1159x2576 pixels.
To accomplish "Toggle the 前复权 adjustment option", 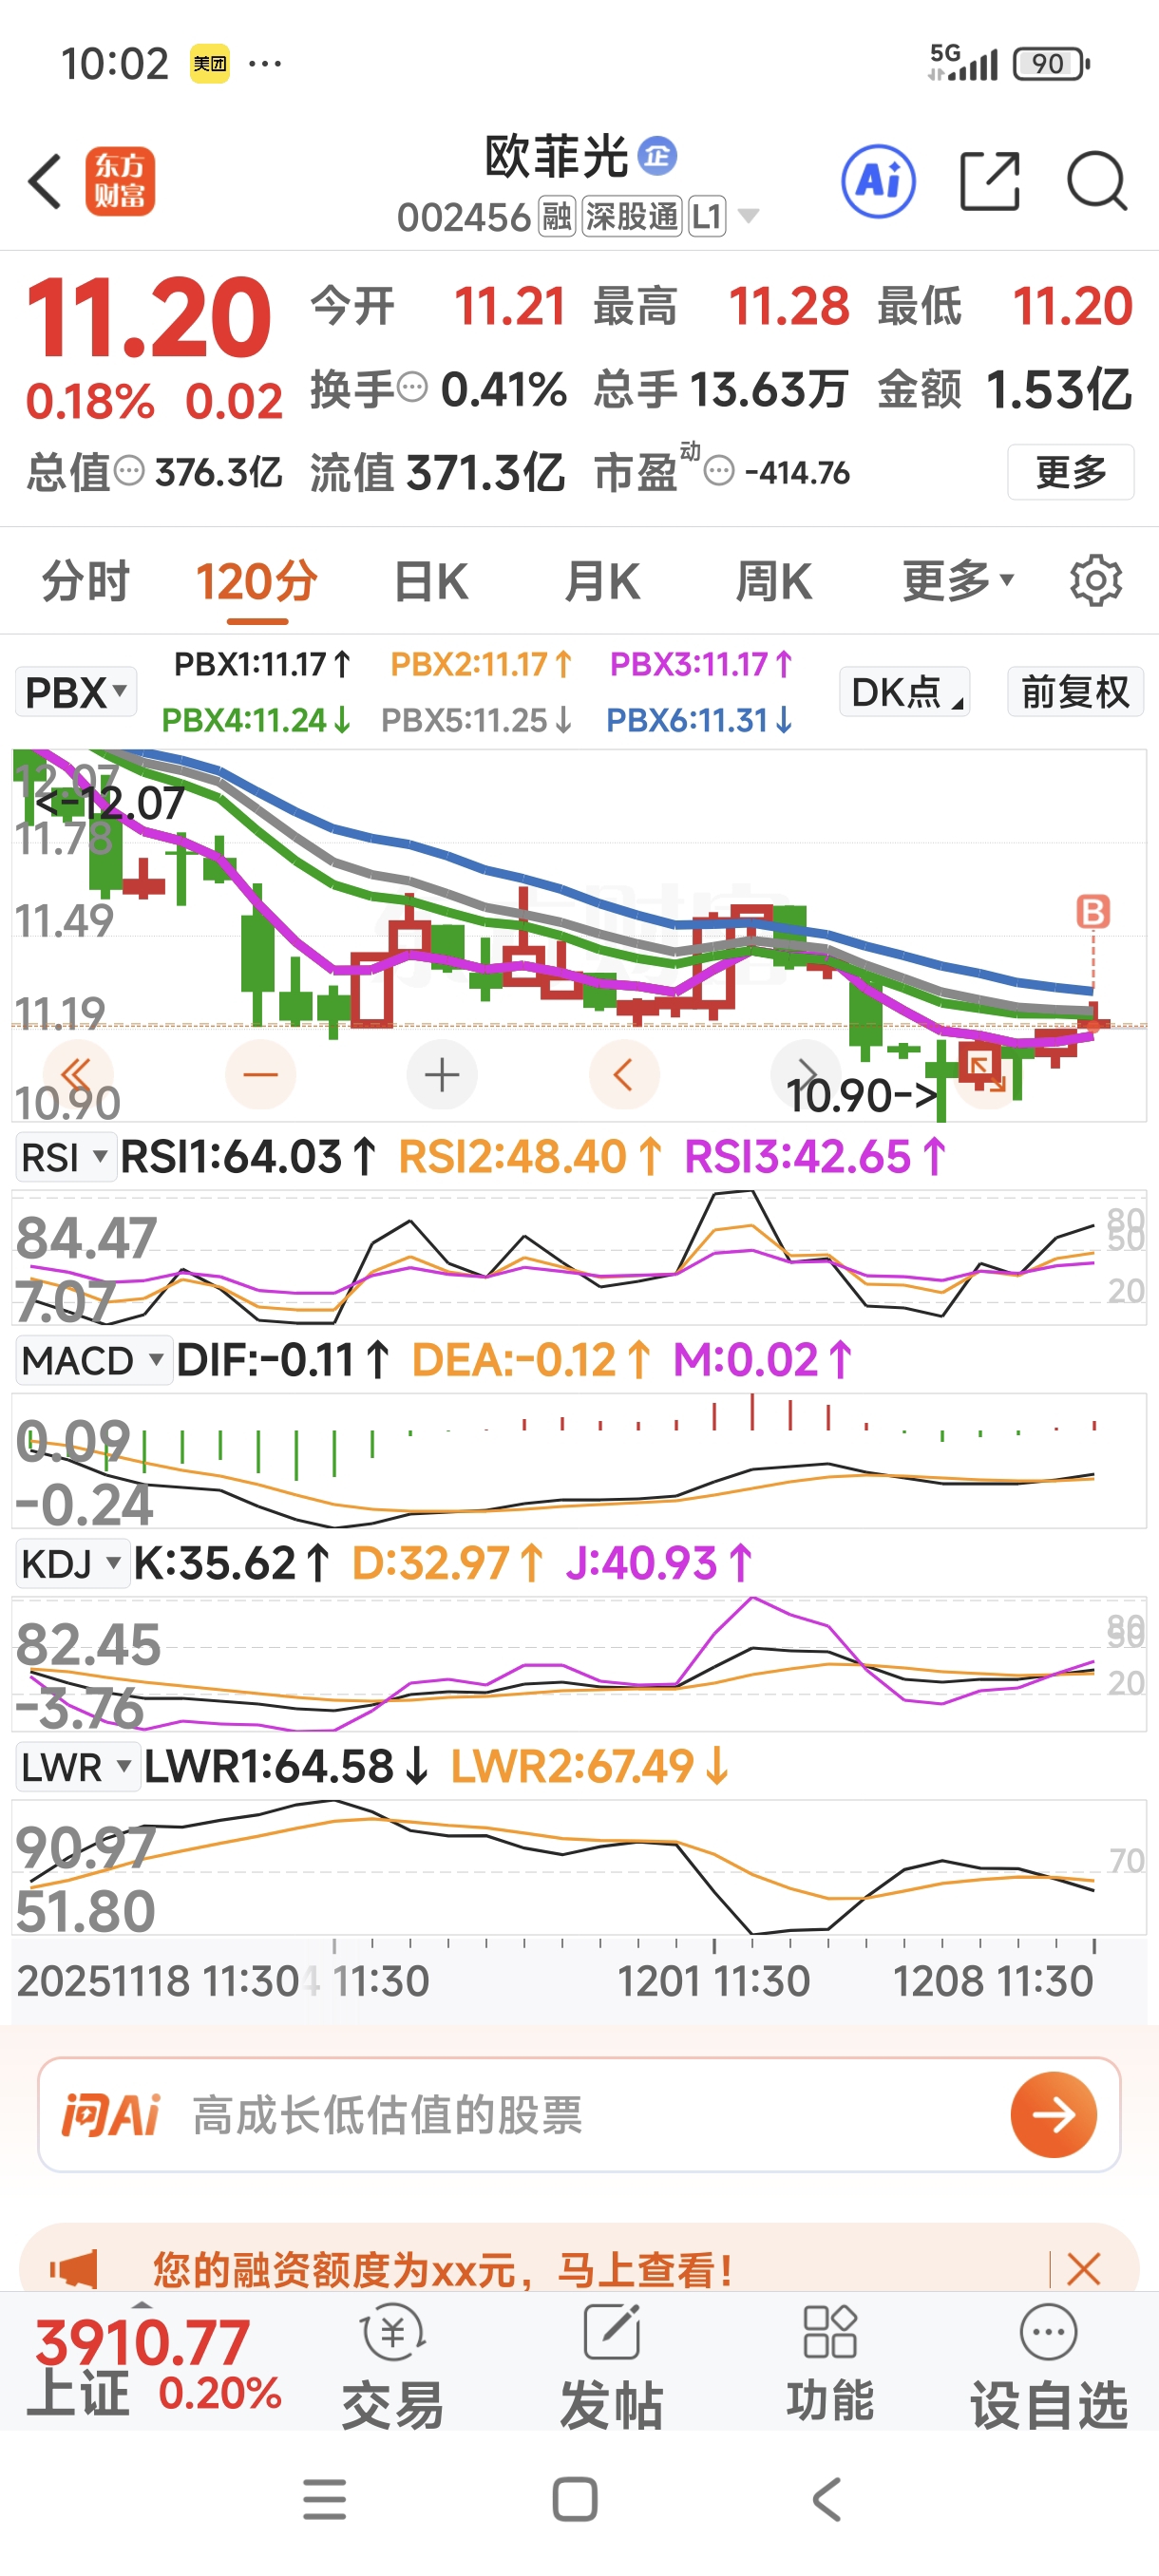I will 1075,691.
